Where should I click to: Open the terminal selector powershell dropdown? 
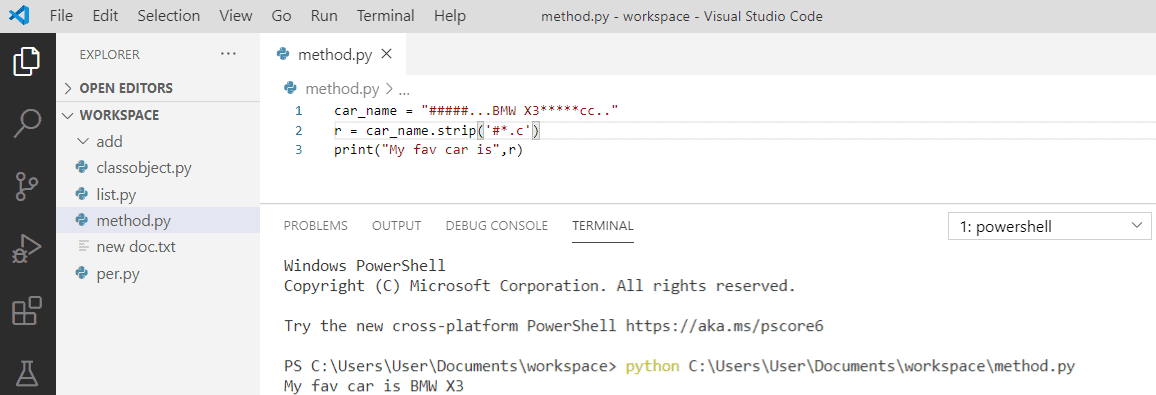(1049, 227)
